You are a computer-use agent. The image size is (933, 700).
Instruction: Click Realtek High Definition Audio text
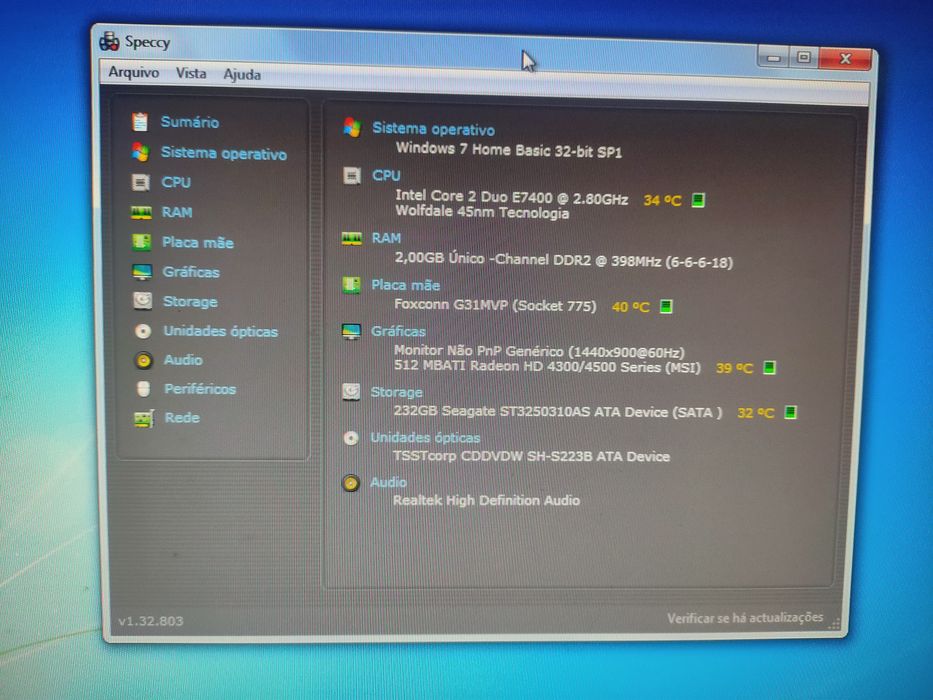click(x=486, y=500)
